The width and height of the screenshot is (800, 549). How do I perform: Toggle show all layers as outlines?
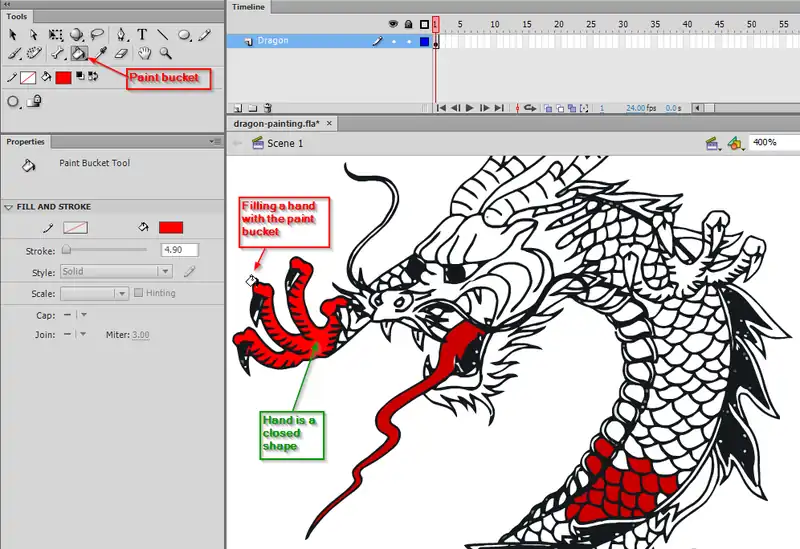pyautogui.click(x=424, y=23)
